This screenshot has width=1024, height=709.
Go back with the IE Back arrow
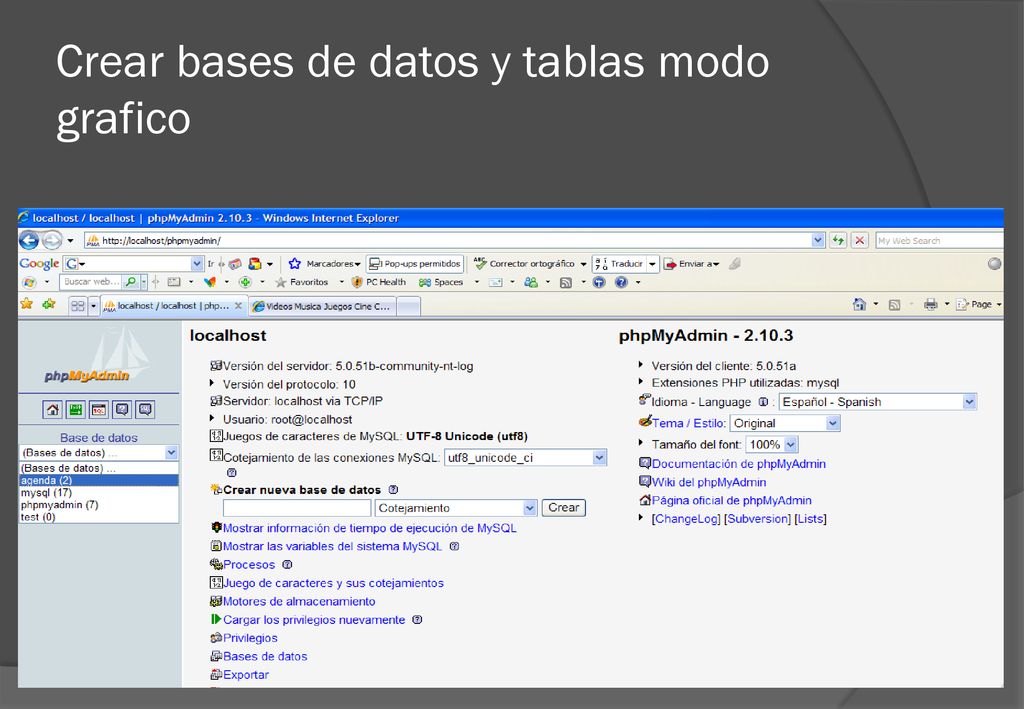[29, 241]
